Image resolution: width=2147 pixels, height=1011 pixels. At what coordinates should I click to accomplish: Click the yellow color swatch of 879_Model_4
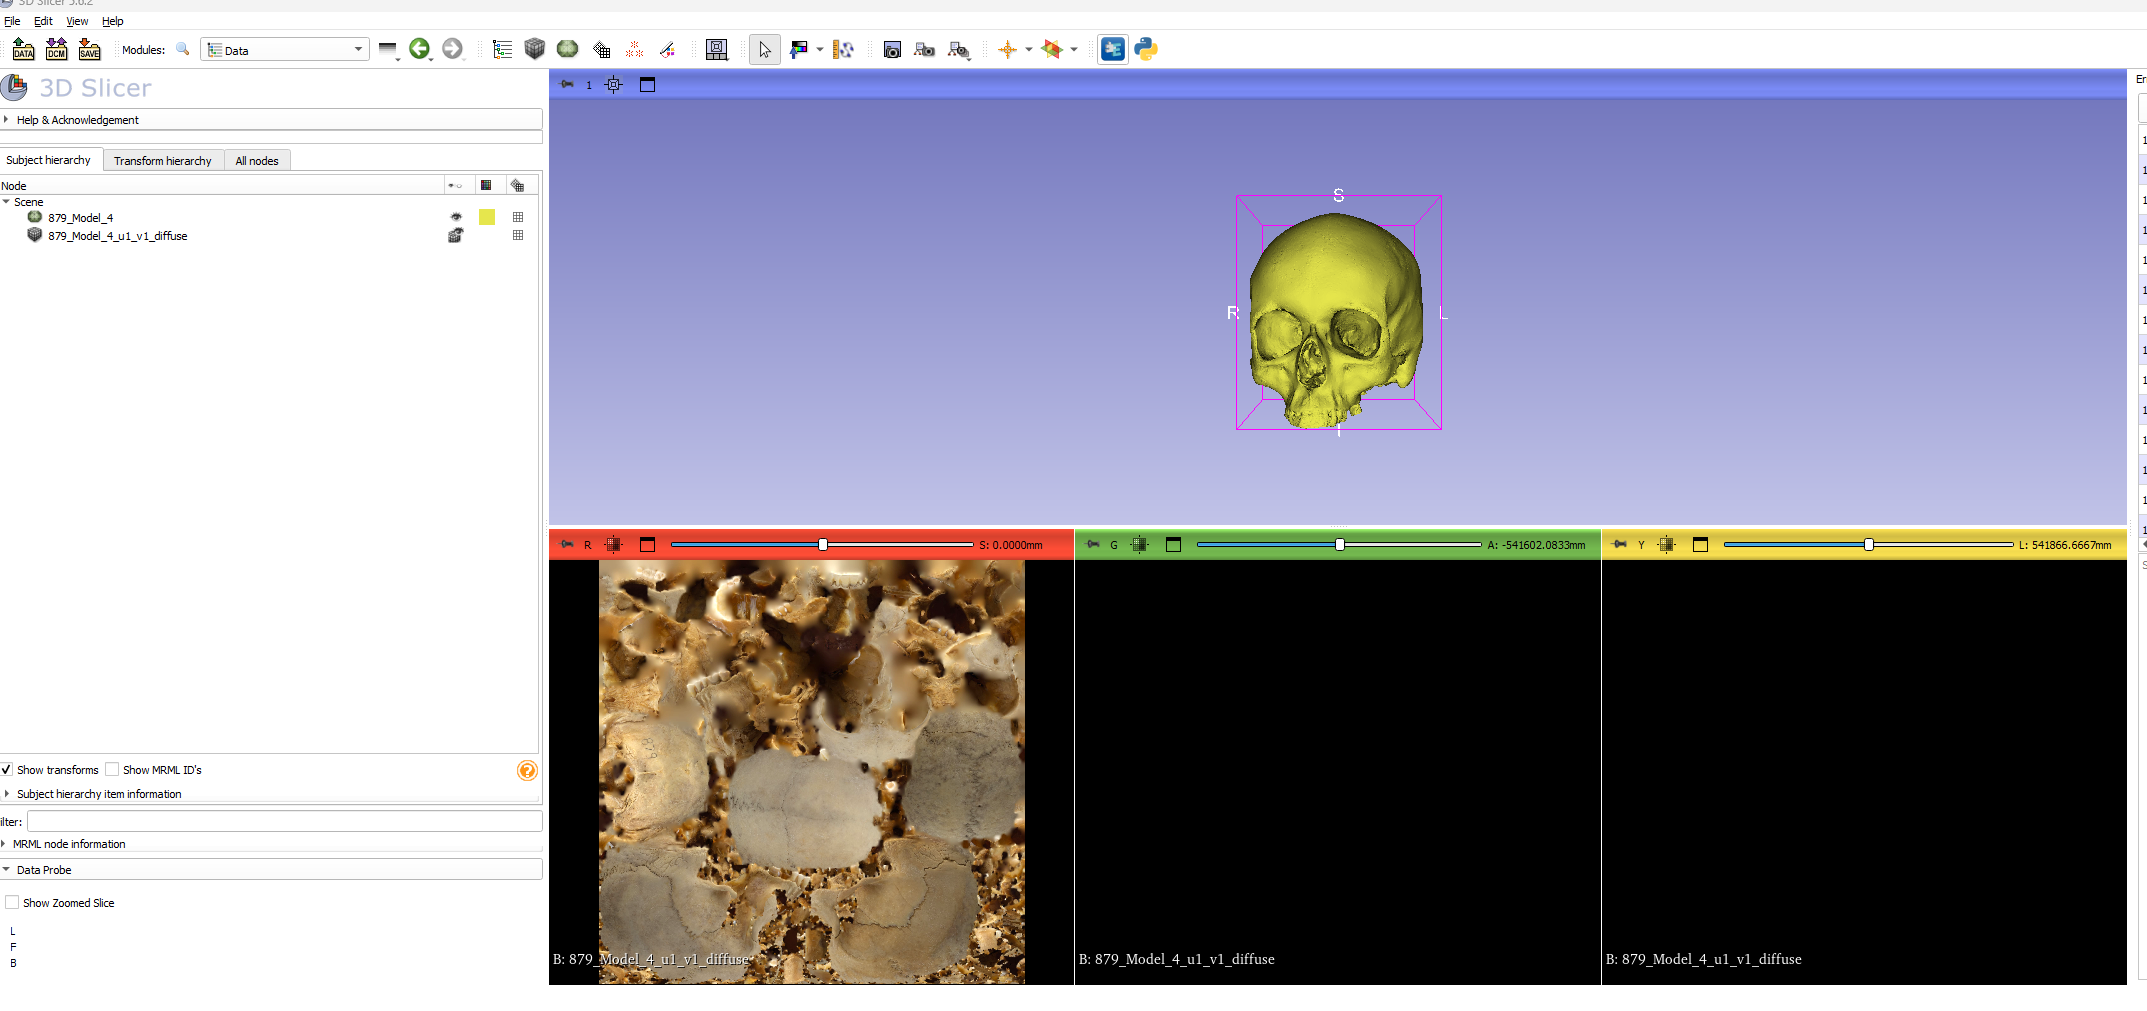[487, 217]
